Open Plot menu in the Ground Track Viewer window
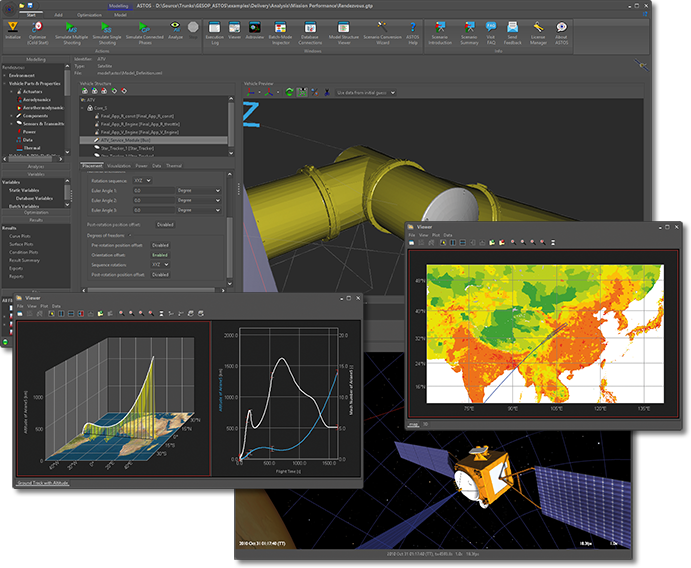The image size is (691, 568). pyautogui.click(x=44, y=306)
